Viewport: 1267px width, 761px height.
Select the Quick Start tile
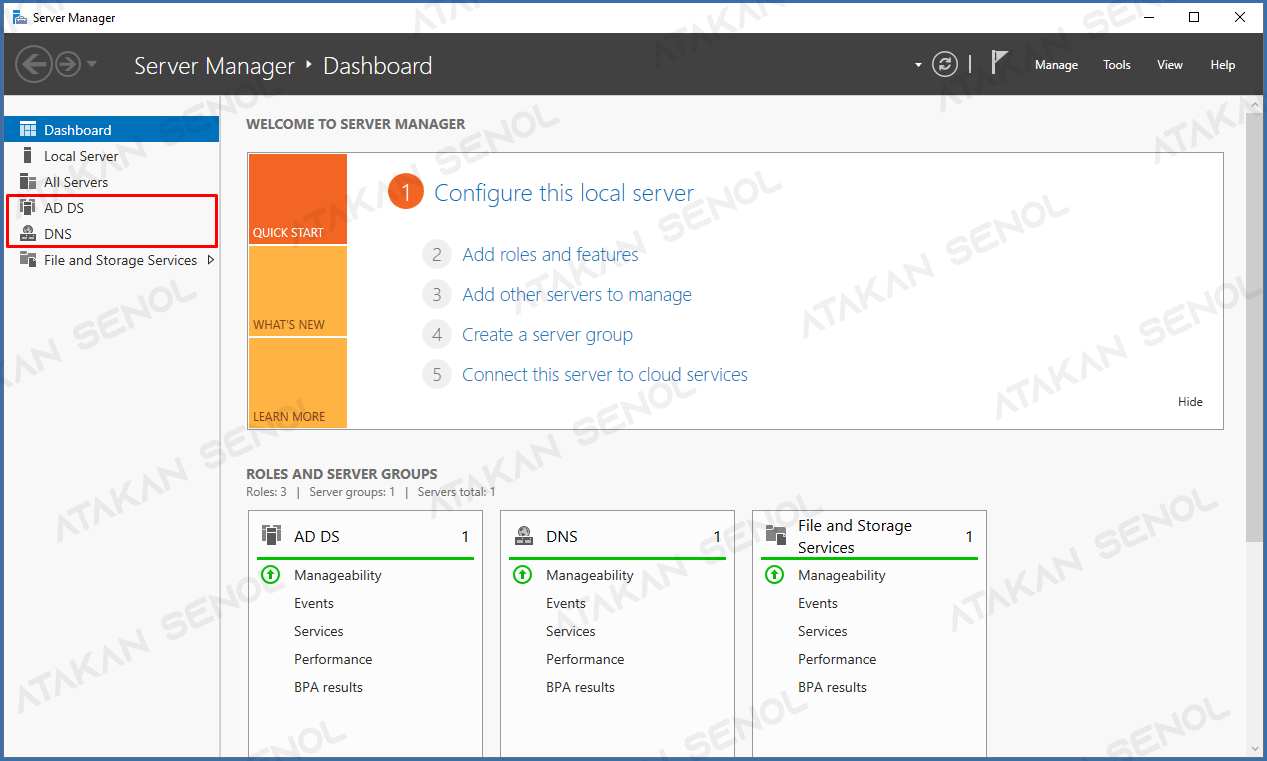click(298, 199)
